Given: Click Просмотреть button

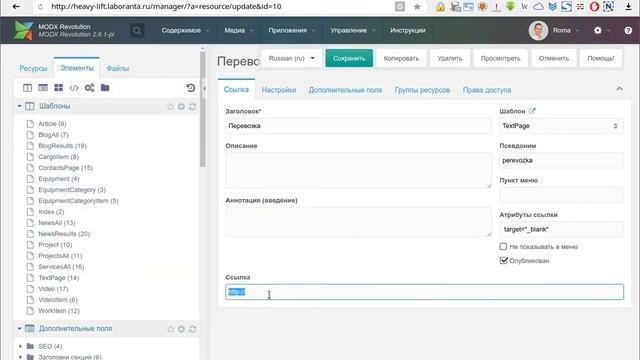Looking at the screenshot, I should point(500,58).
